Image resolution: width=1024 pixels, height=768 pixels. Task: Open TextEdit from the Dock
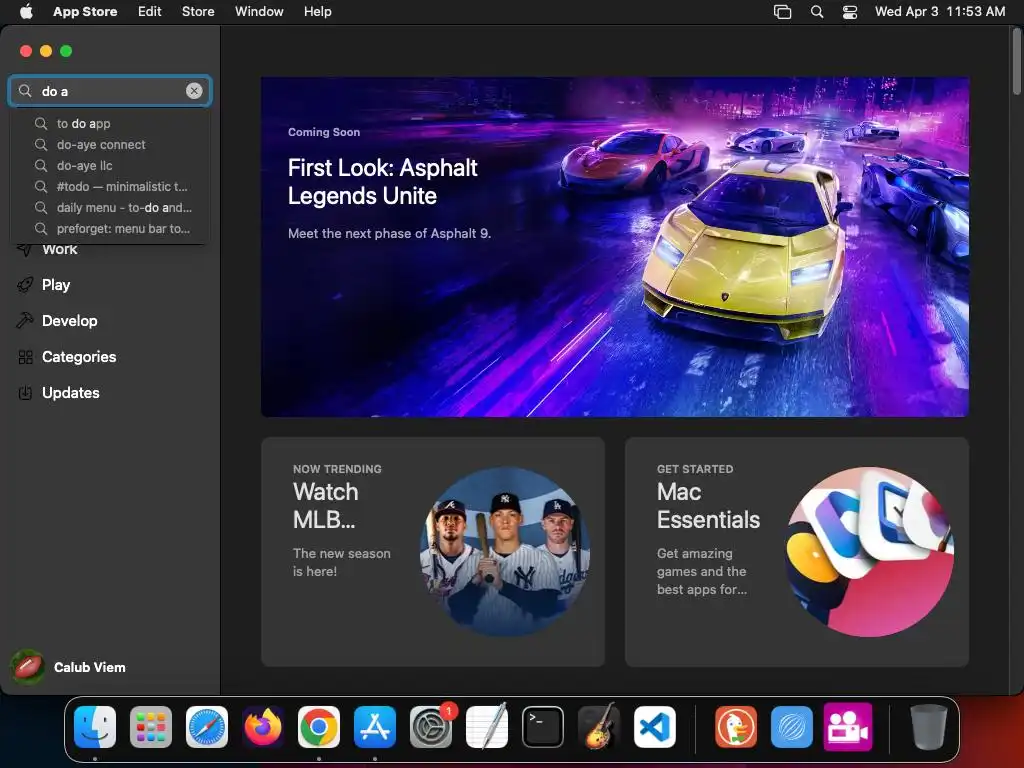[487, 726]
